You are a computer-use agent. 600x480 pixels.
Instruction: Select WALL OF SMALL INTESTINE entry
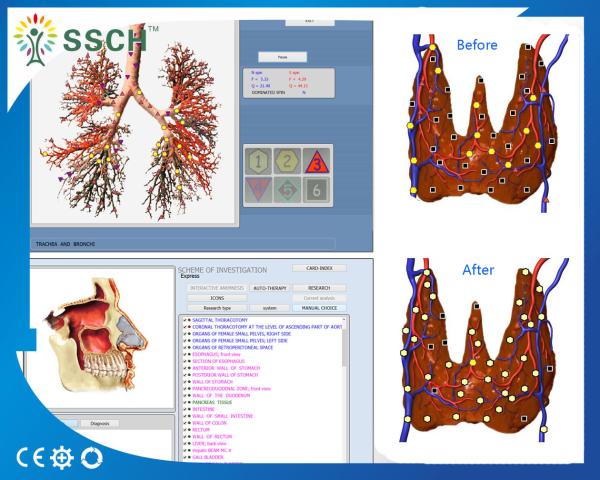click(223, 416)
